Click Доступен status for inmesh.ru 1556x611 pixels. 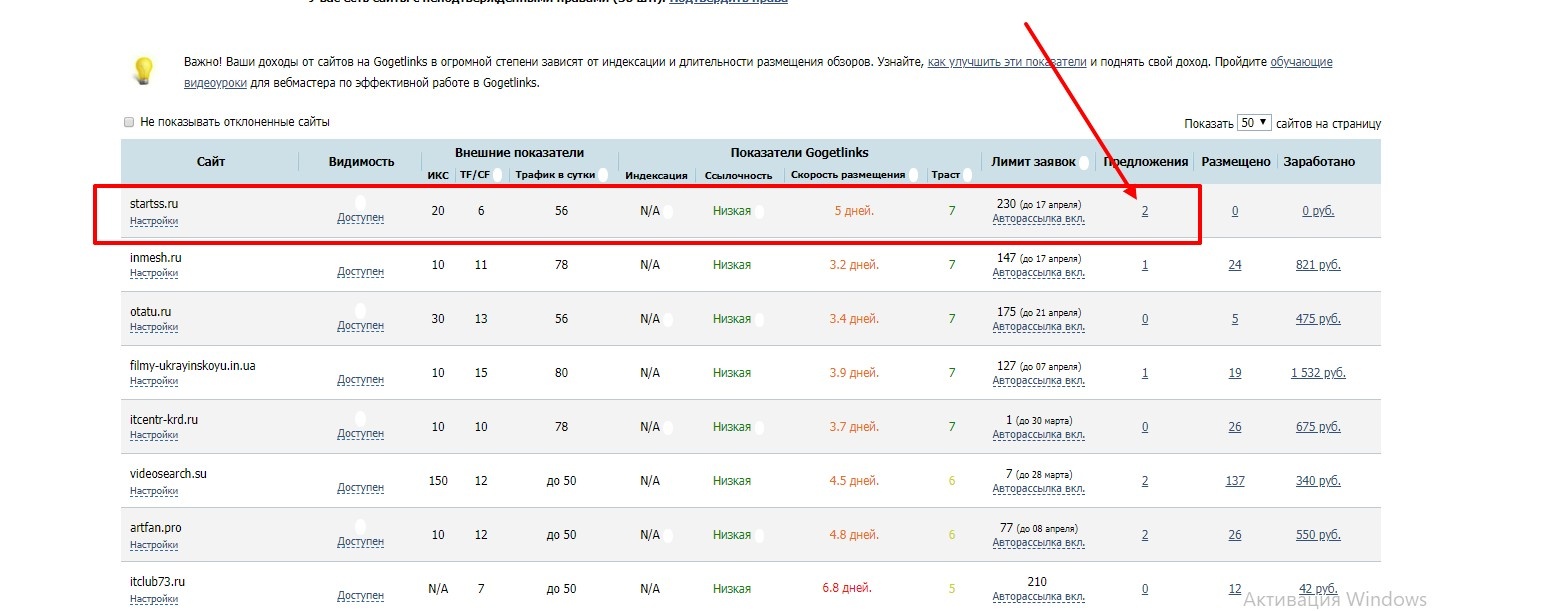pos(360,272)
